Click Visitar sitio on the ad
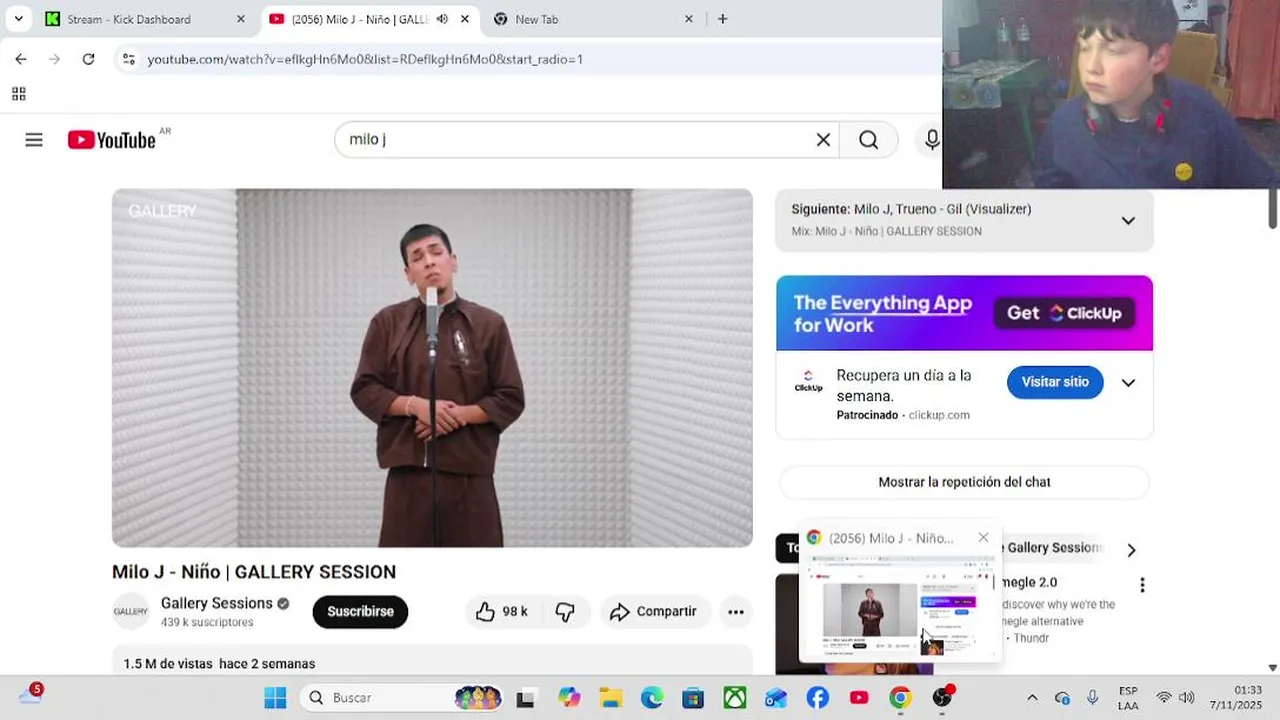Image resolution: width=1280 pixels, height=720 pixels. 1055,382
